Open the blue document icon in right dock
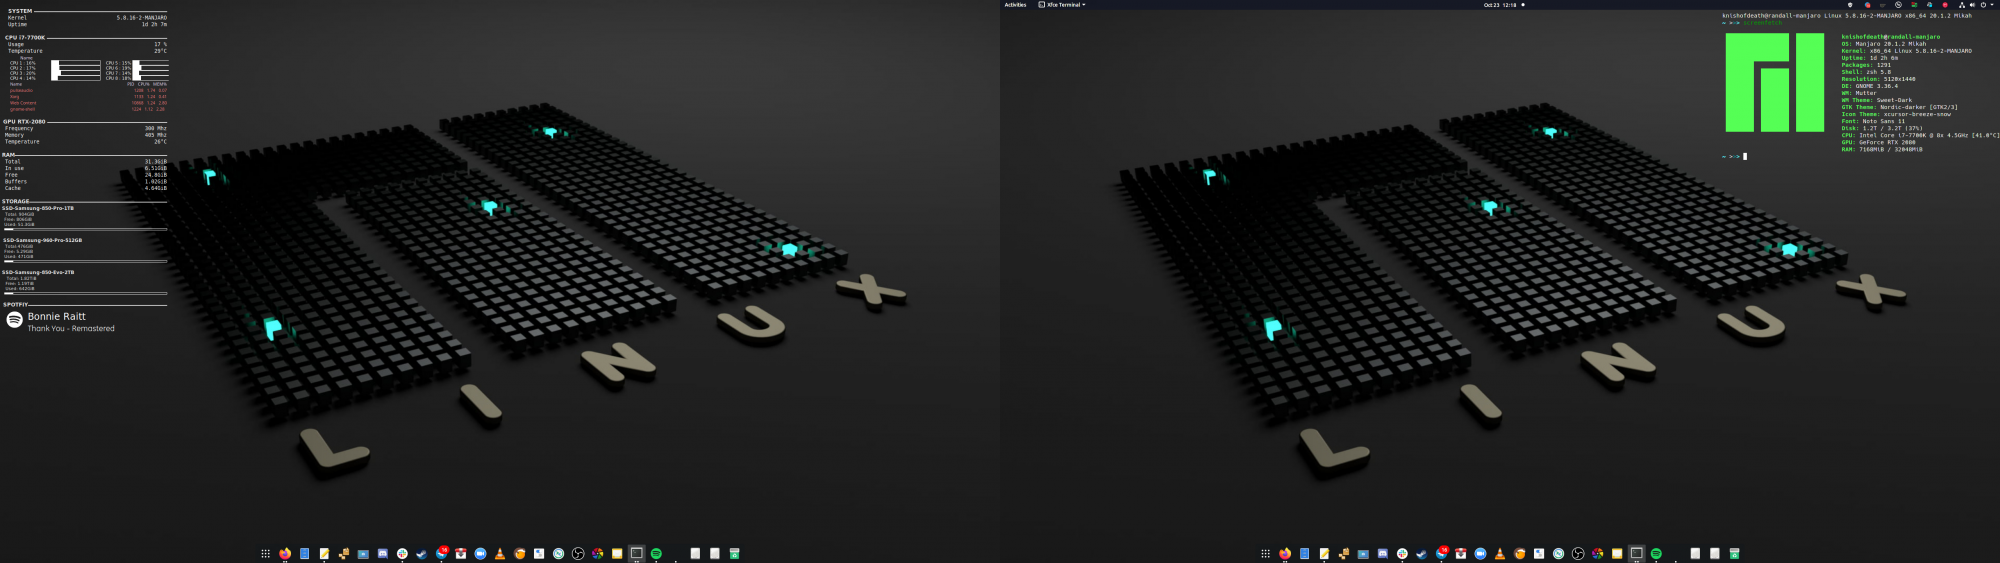 pyautogui.click(x=1304, y=553)
